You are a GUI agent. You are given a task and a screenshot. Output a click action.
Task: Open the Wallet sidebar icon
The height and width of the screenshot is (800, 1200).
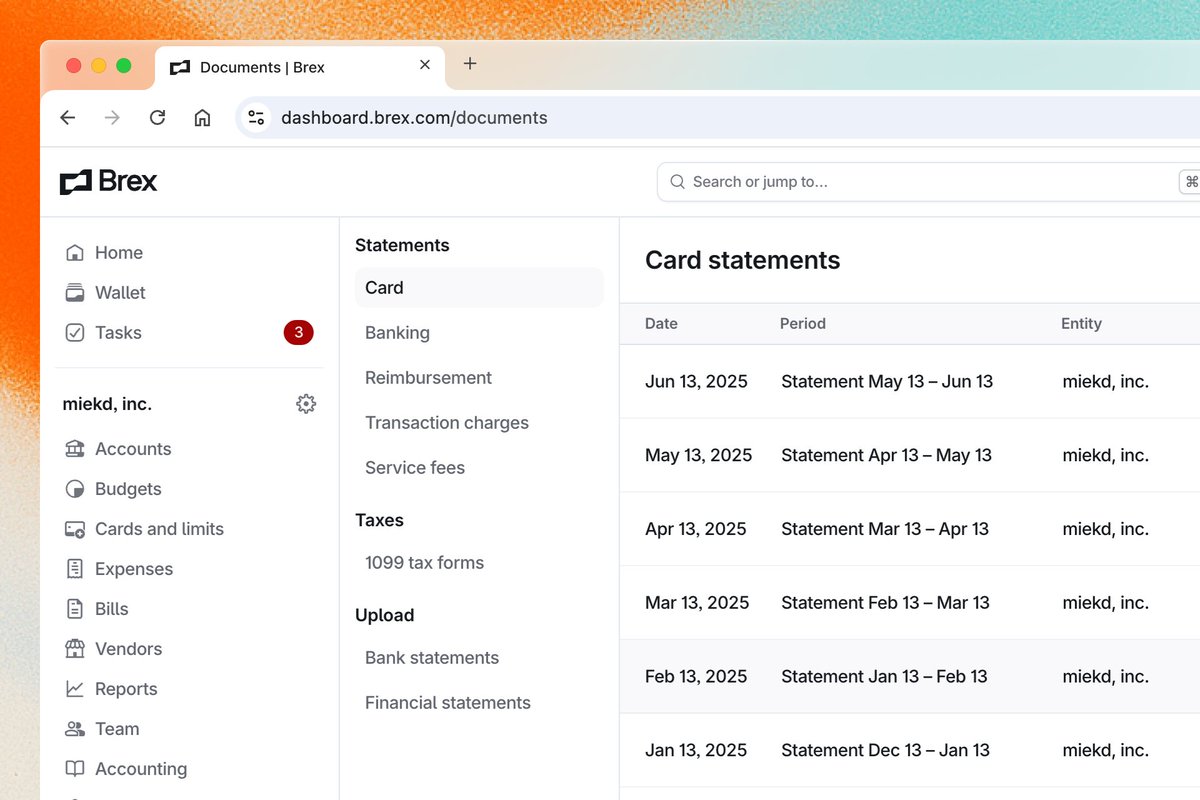click(75, 293)
